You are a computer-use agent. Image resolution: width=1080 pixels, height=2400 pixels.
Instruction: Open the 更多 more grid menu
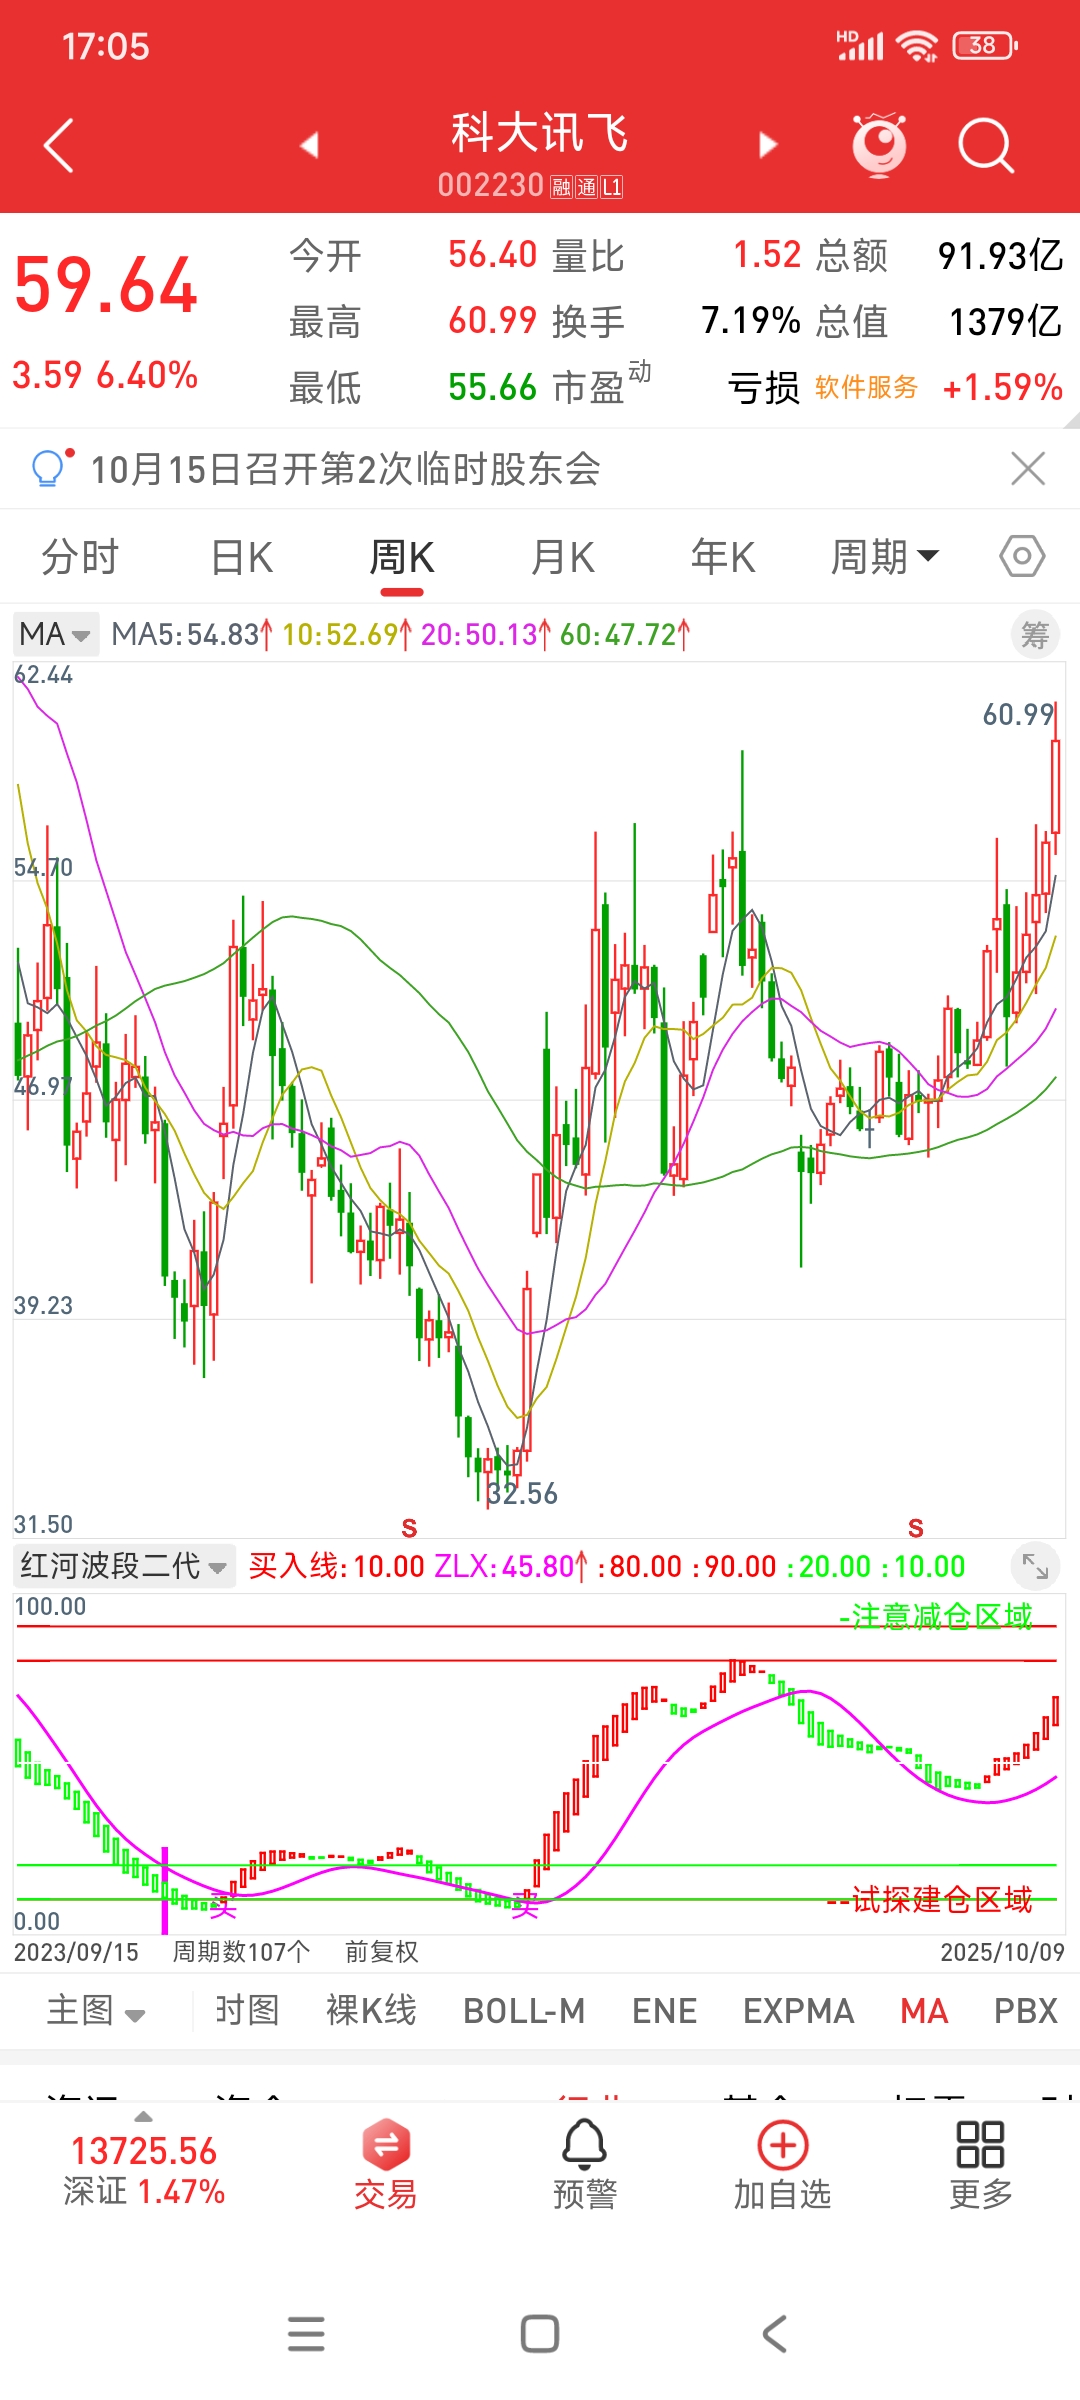click(980, 2165)
